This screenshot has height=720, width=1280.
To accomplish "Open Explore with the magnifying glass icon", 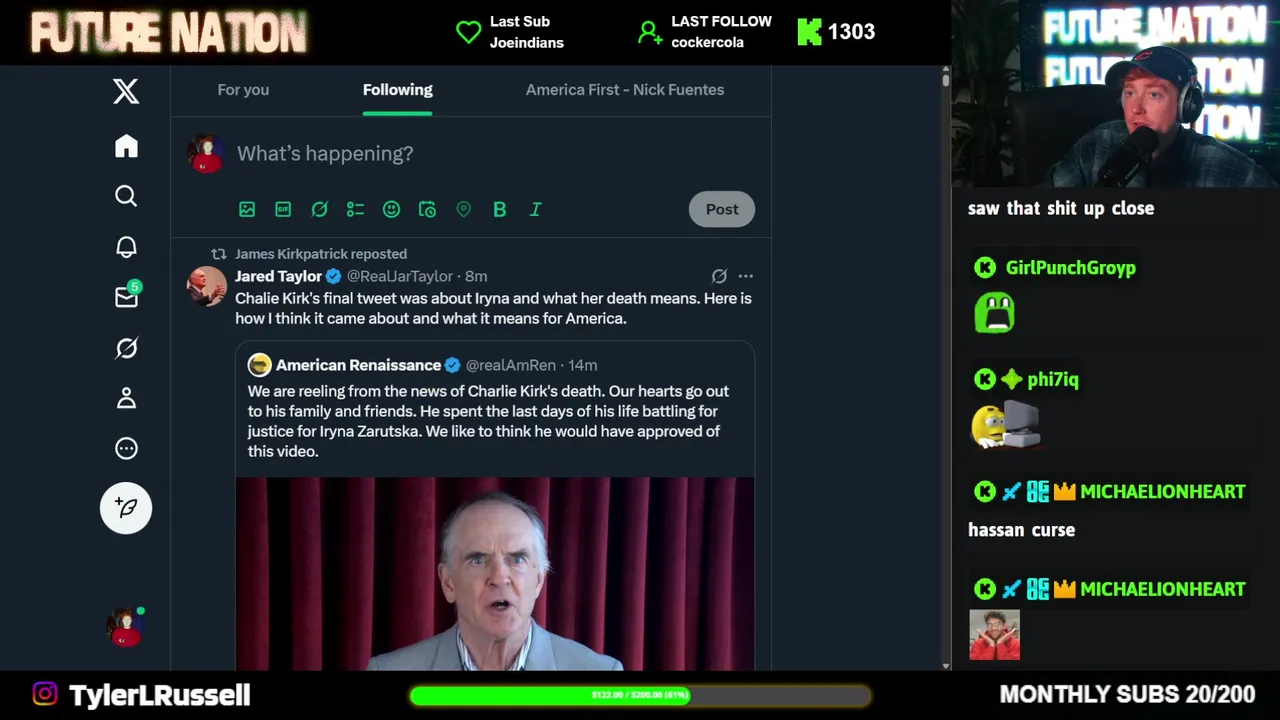I will [x=126, y=196].
